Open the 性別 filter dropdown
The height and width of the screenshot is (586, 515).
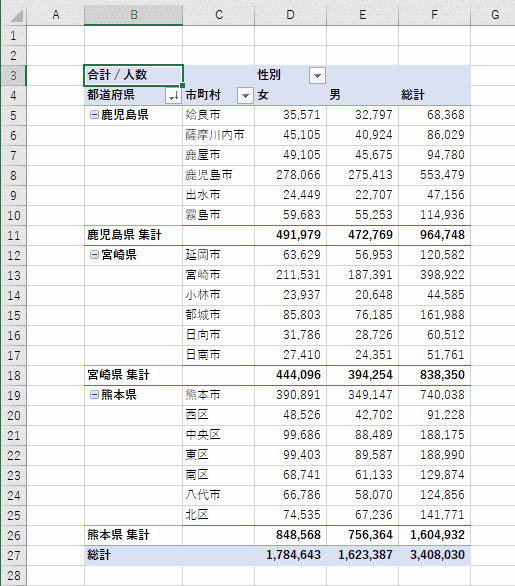[317, 75]
